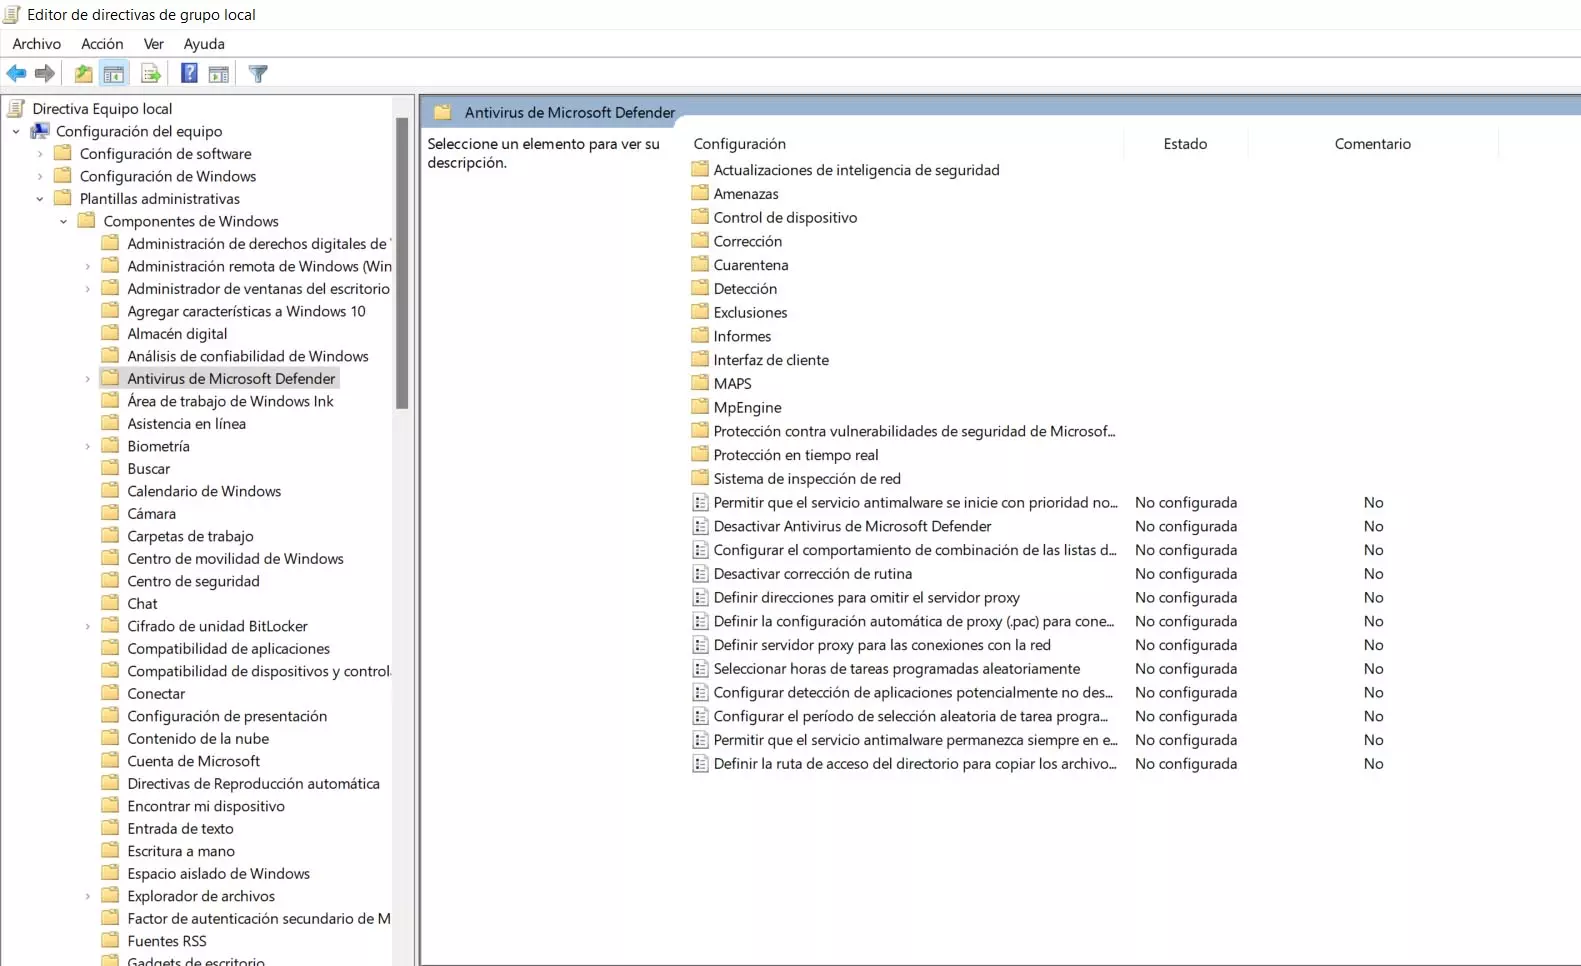The height and width of the screenshot is (966, 1581).
Task: Collapse the Configuración del equipo node
Action: click(16, 131)
